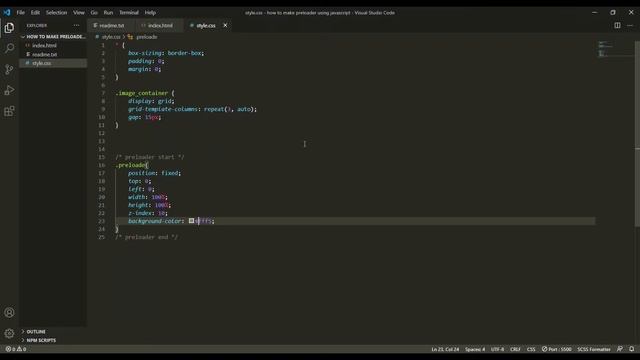Click the z-index: 10 line
640x360 pixels.
[x=148, y=213]
